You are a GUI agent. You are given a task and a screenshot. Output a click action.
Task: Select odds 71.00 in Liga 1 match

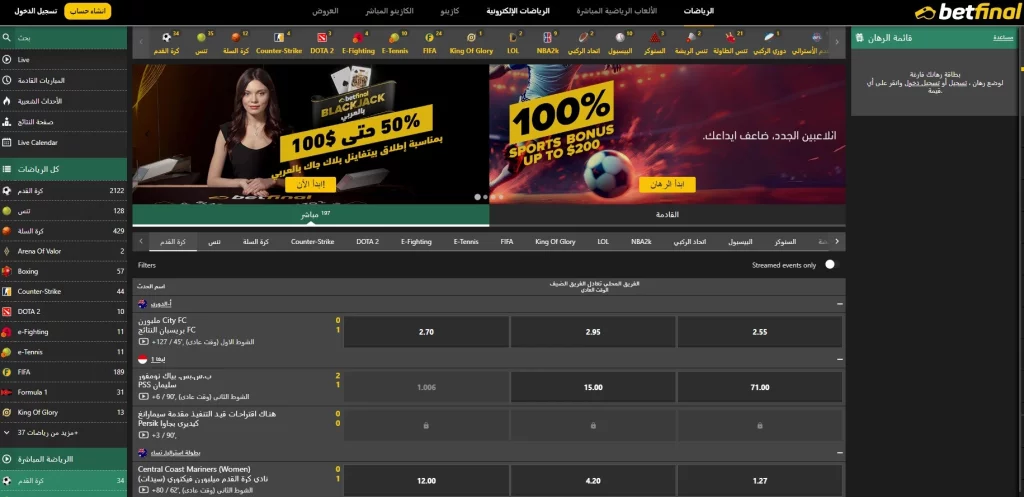tap(760, 387)
